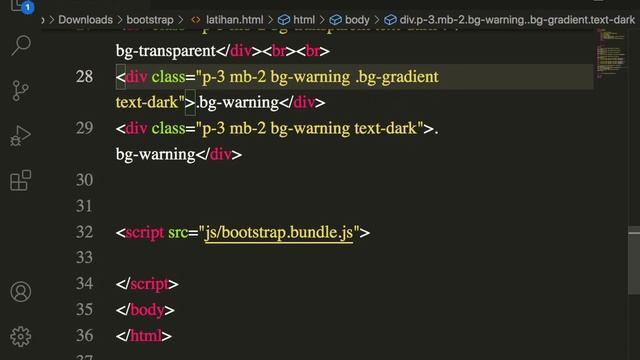
Task: Place cursor on closing </script> tag
Action: [147, 284]
